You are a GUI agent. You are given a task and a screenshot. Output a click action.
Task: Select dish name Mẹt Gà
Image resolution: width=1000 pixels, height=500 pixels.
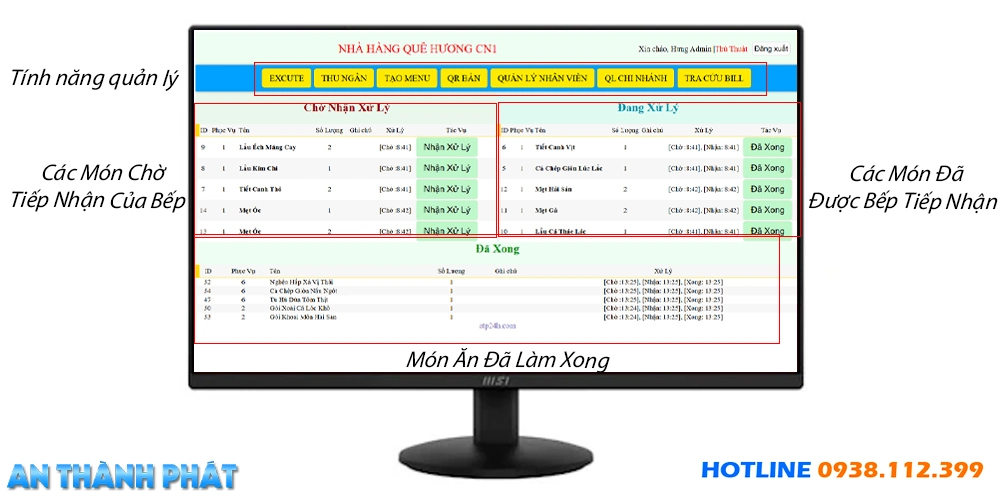coord(547,210)
